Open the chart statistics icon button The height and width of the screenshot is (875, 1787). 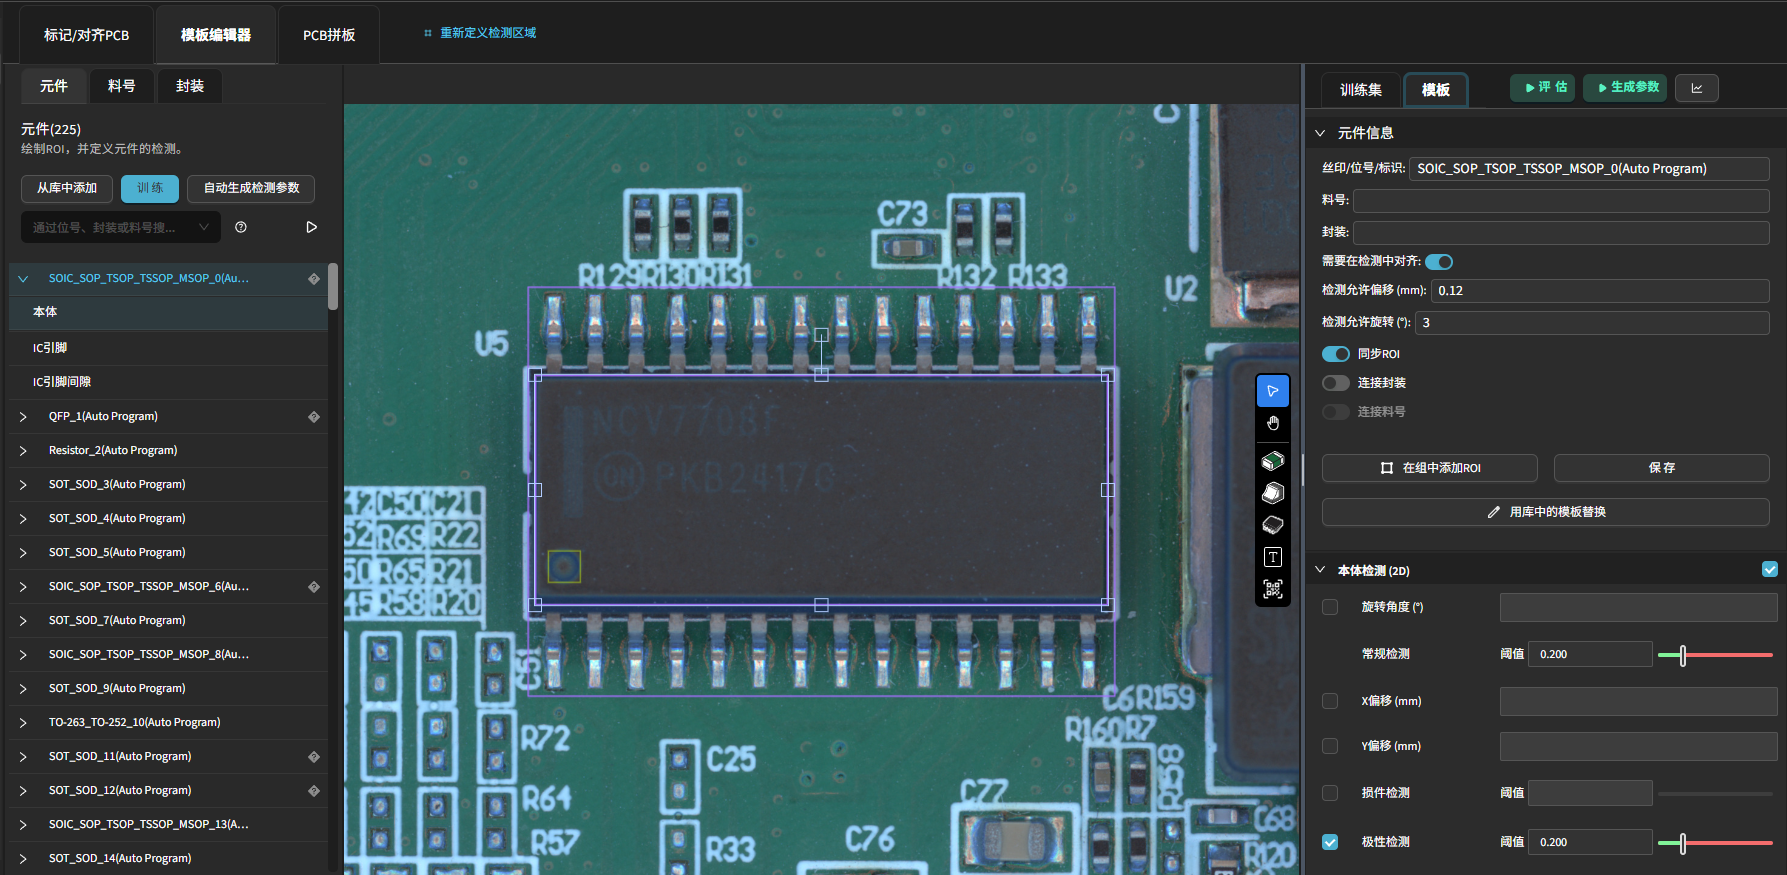click(x=1696, y=88)
